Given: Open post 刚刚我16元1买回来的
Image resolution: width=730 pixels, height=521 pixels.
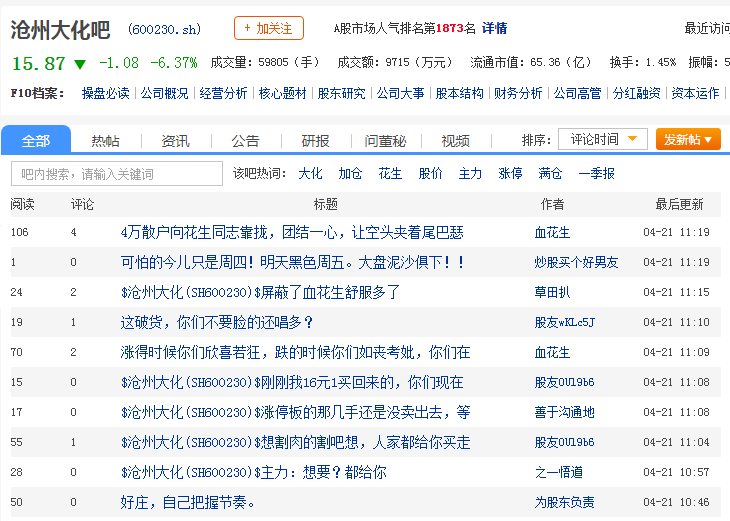Looking at the screenshot, I should pyautogui.click(x=292, y=382).
